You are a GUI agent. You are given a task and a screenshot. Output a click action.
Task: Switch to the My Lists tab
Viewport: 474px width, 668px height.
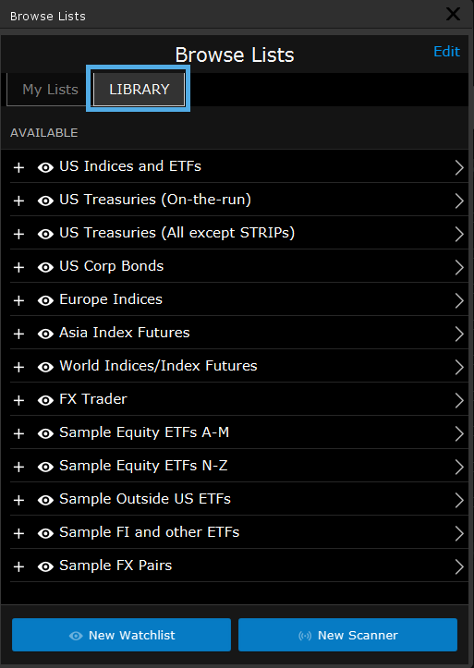50,89
